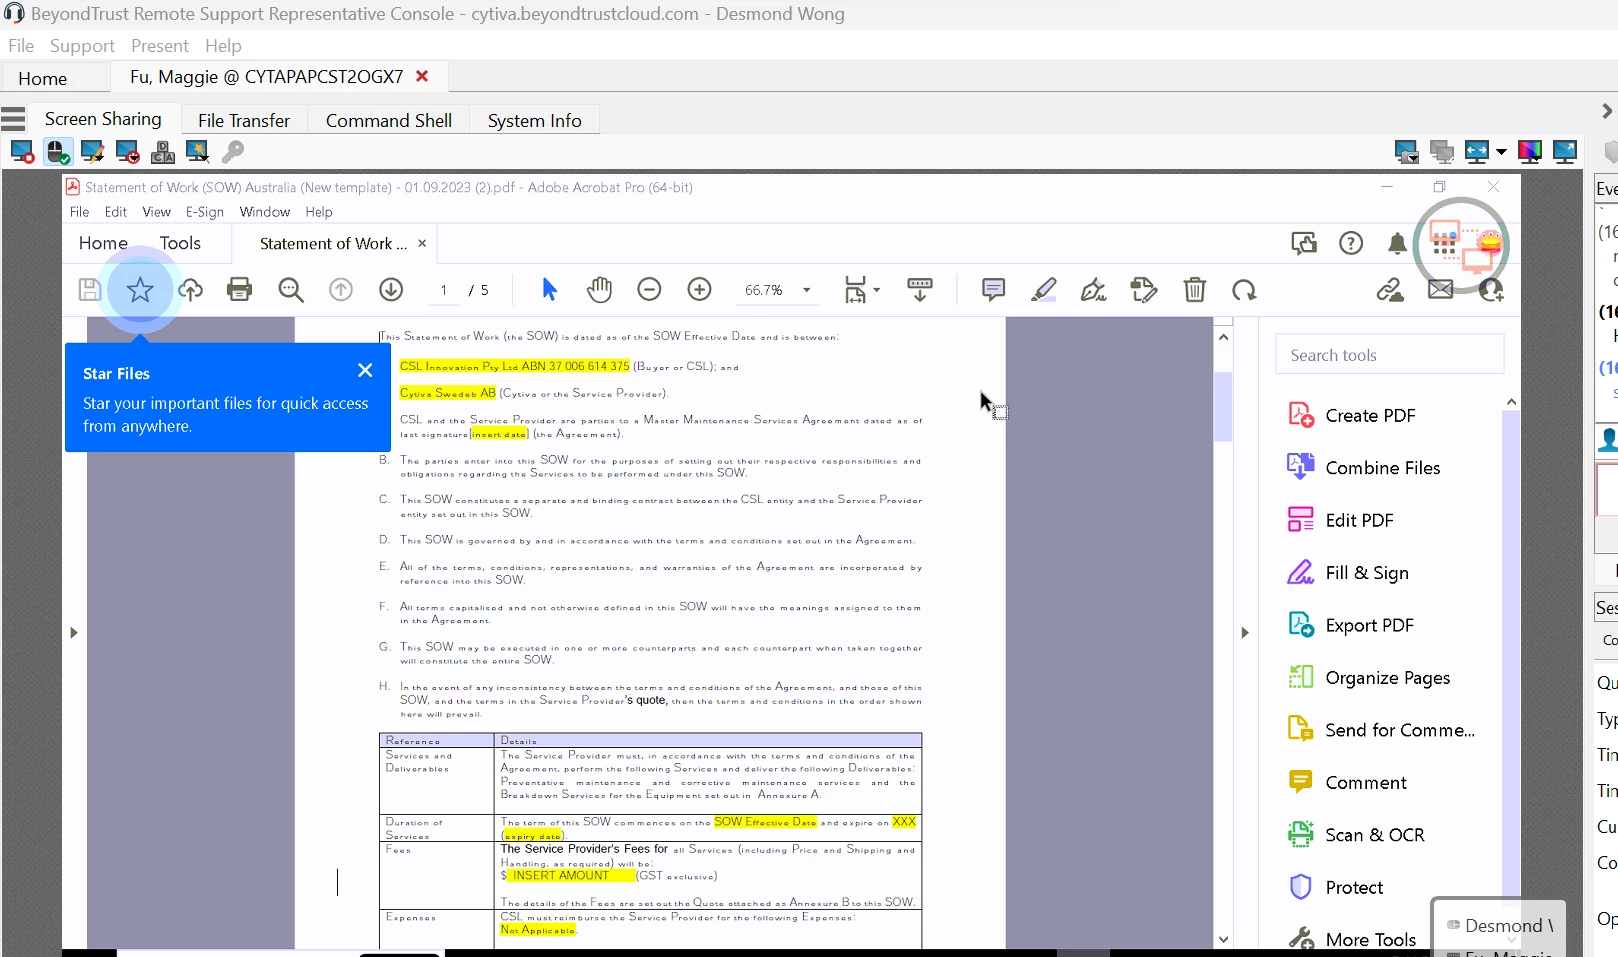Open the find text magnifier tool

[291, 290]
